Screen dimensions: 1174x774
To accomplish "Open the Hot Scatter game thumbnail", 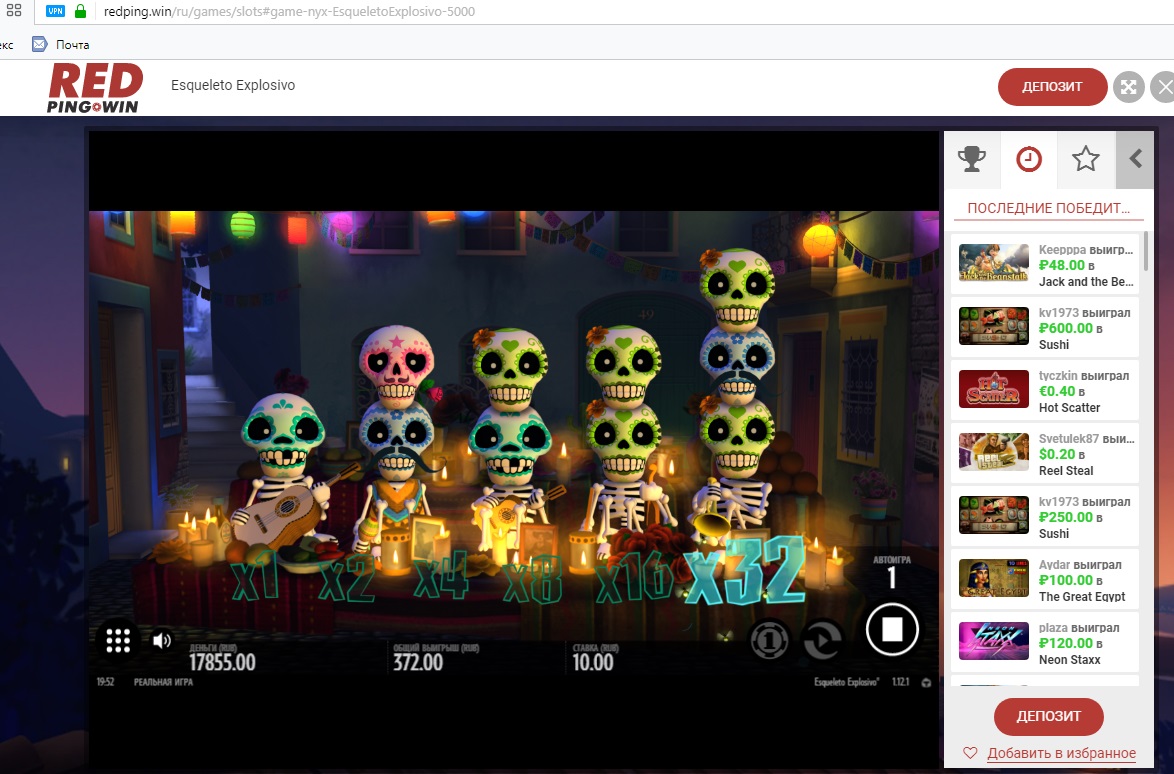I will [994, 388].
